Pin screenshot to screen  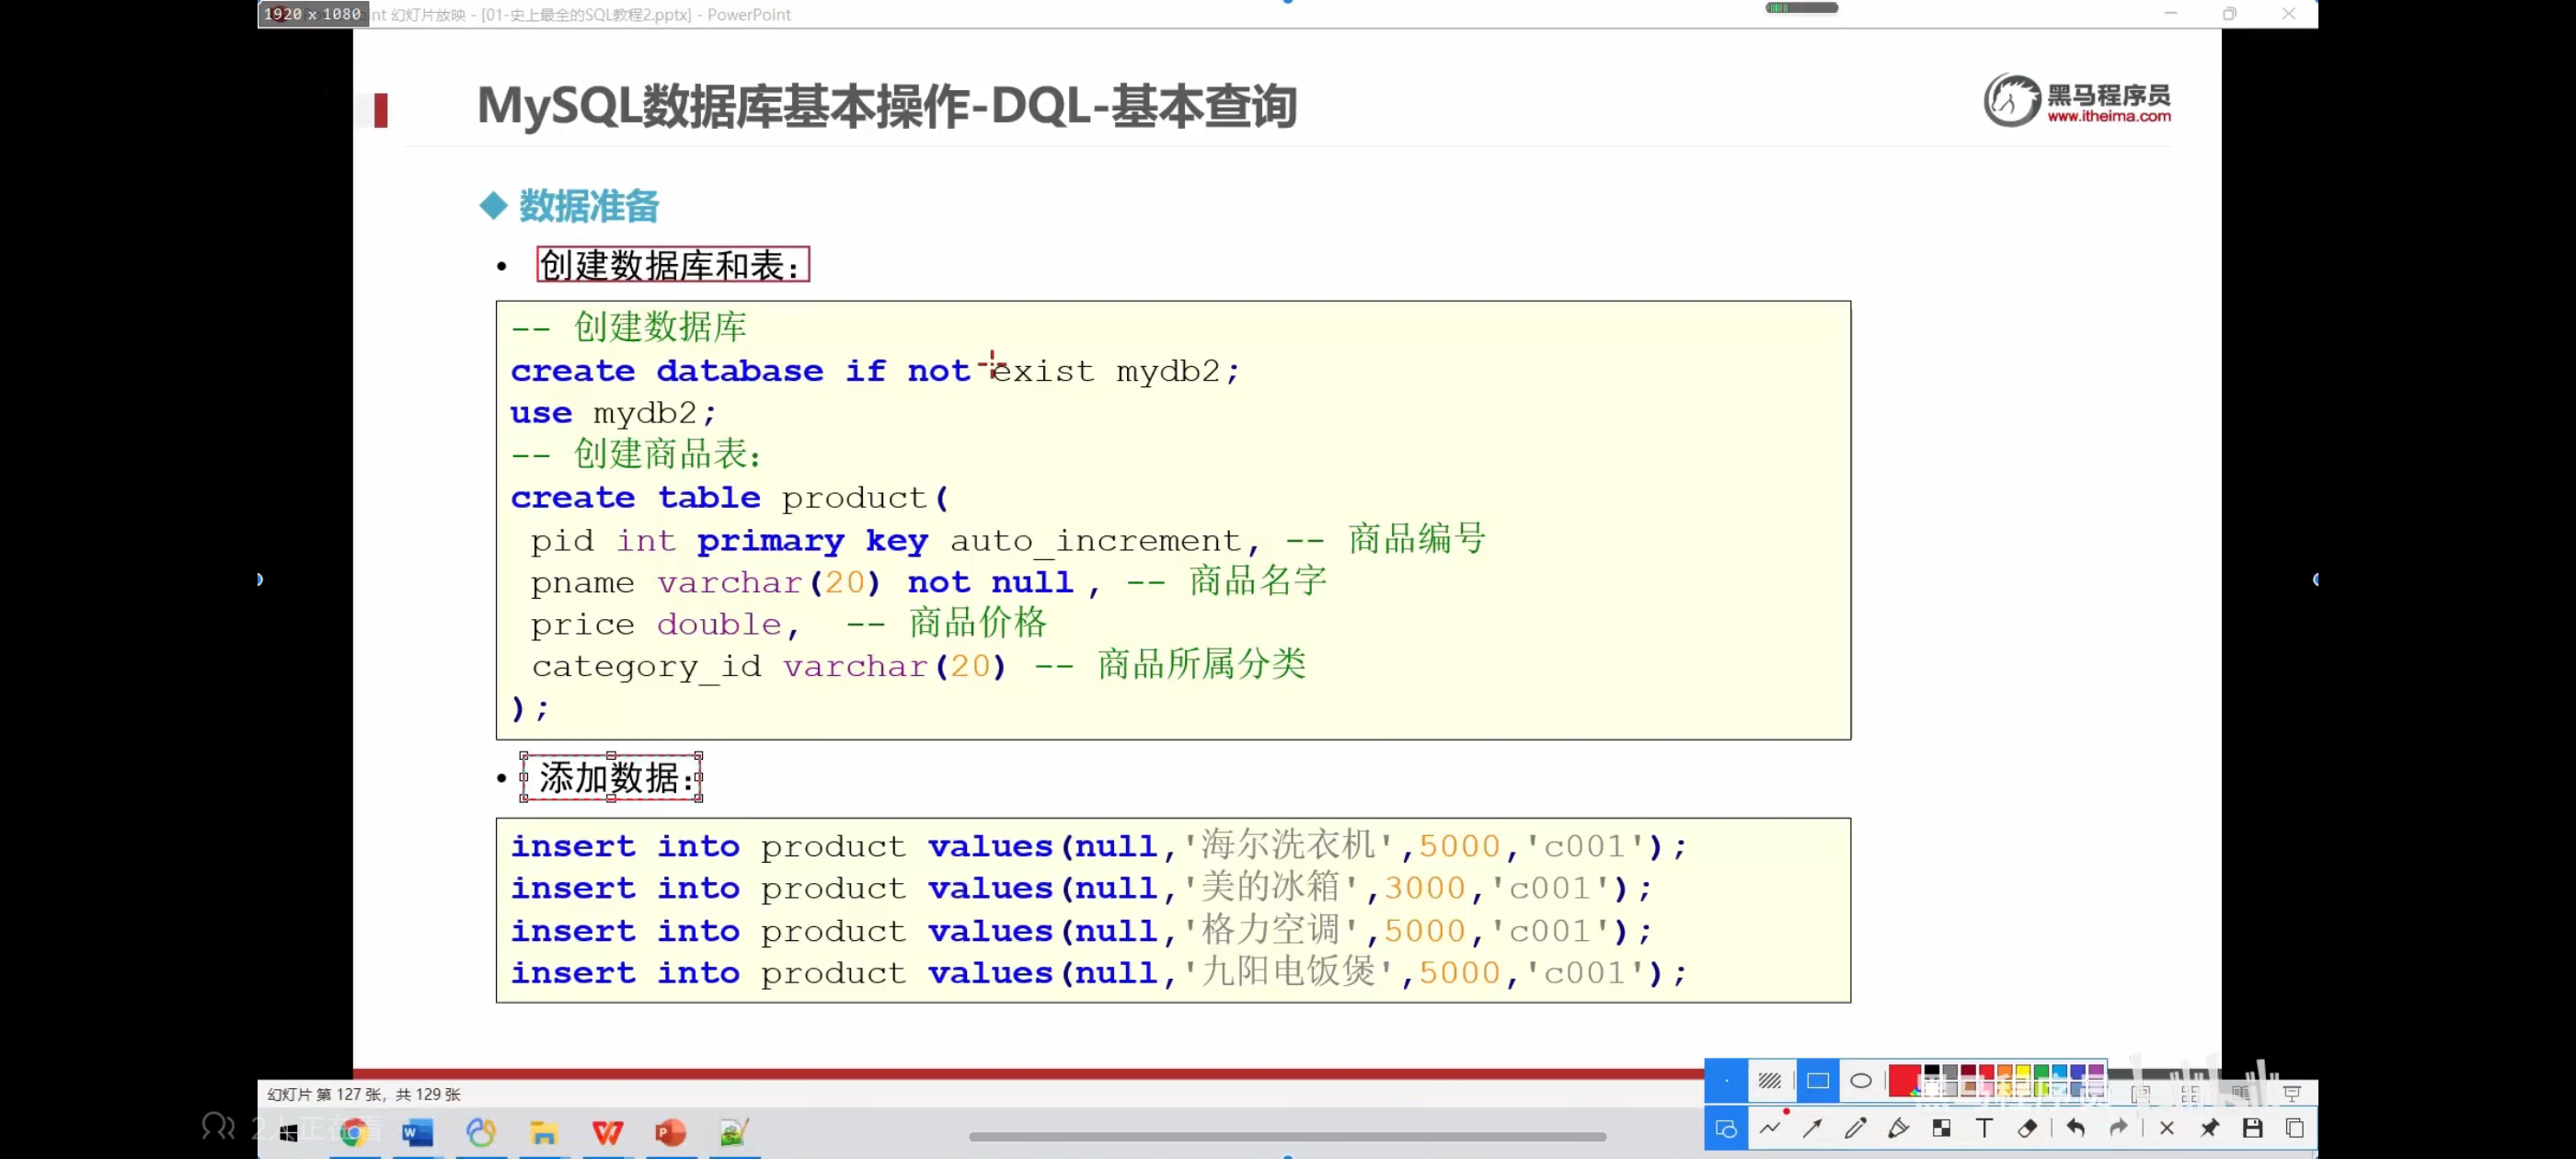click(x=2209, y=1128)
